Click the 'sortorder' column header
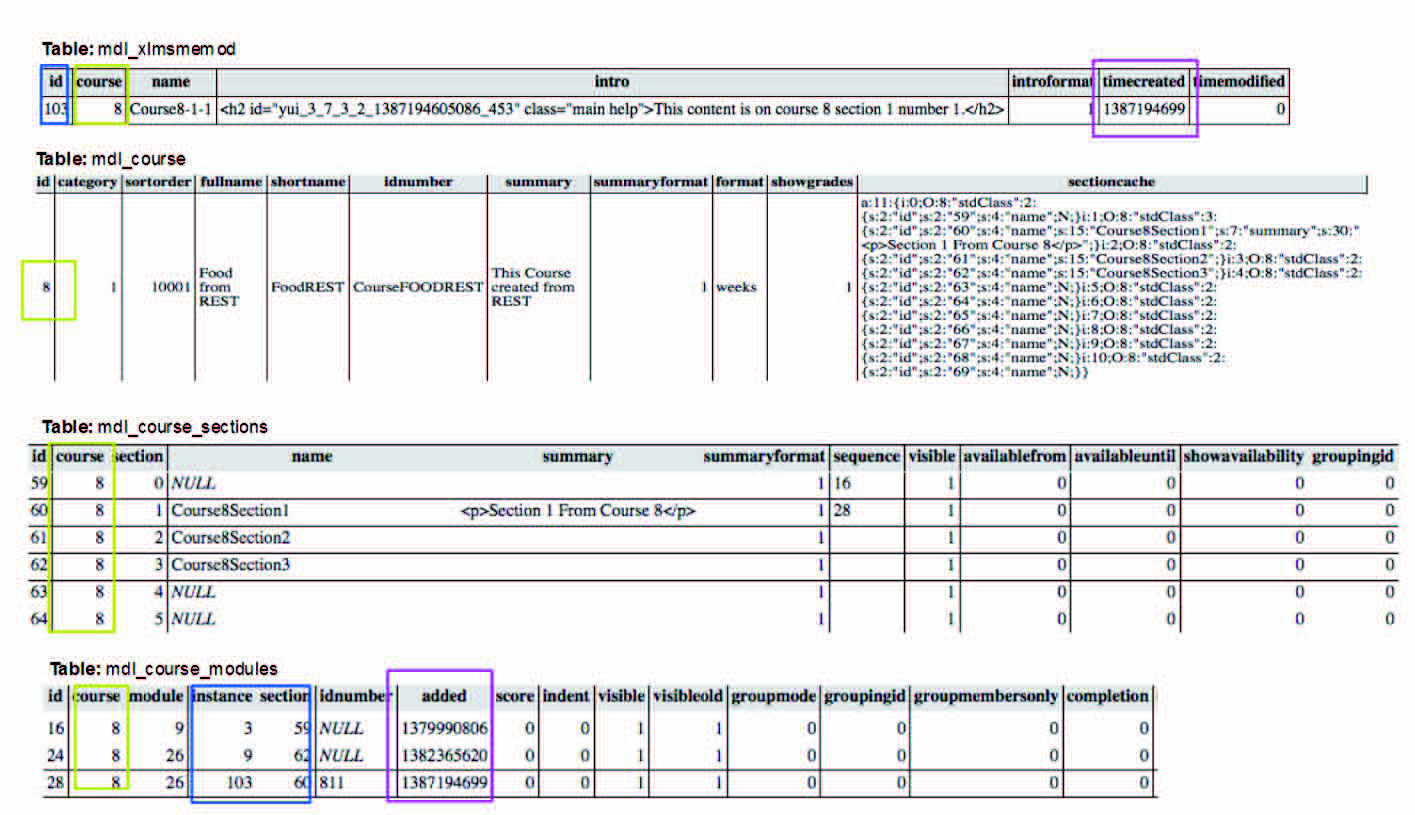This screenshot has width=1415, height=815. pos(158,182)
